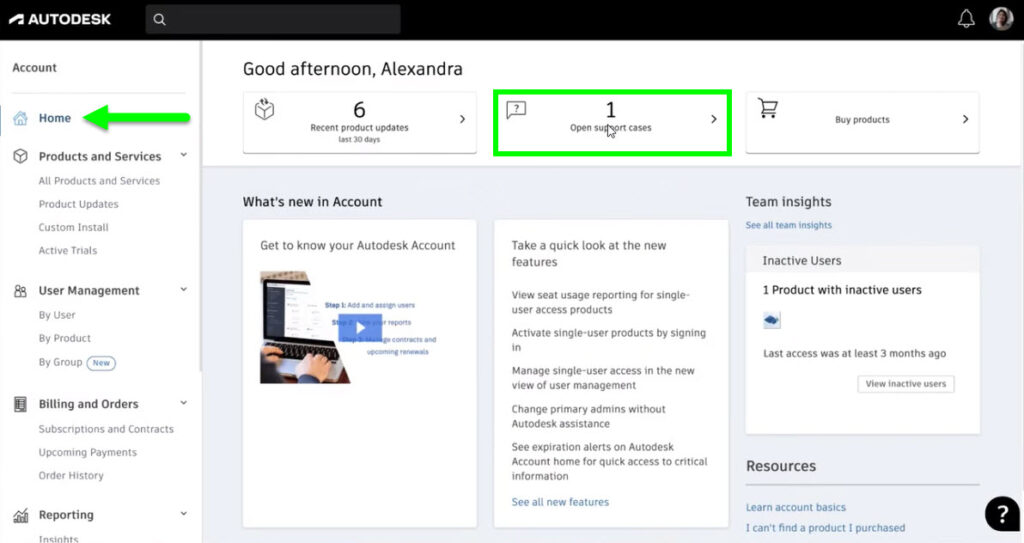Select By User under User Management
The image size is (1024, 543).
tap(57, 315)
